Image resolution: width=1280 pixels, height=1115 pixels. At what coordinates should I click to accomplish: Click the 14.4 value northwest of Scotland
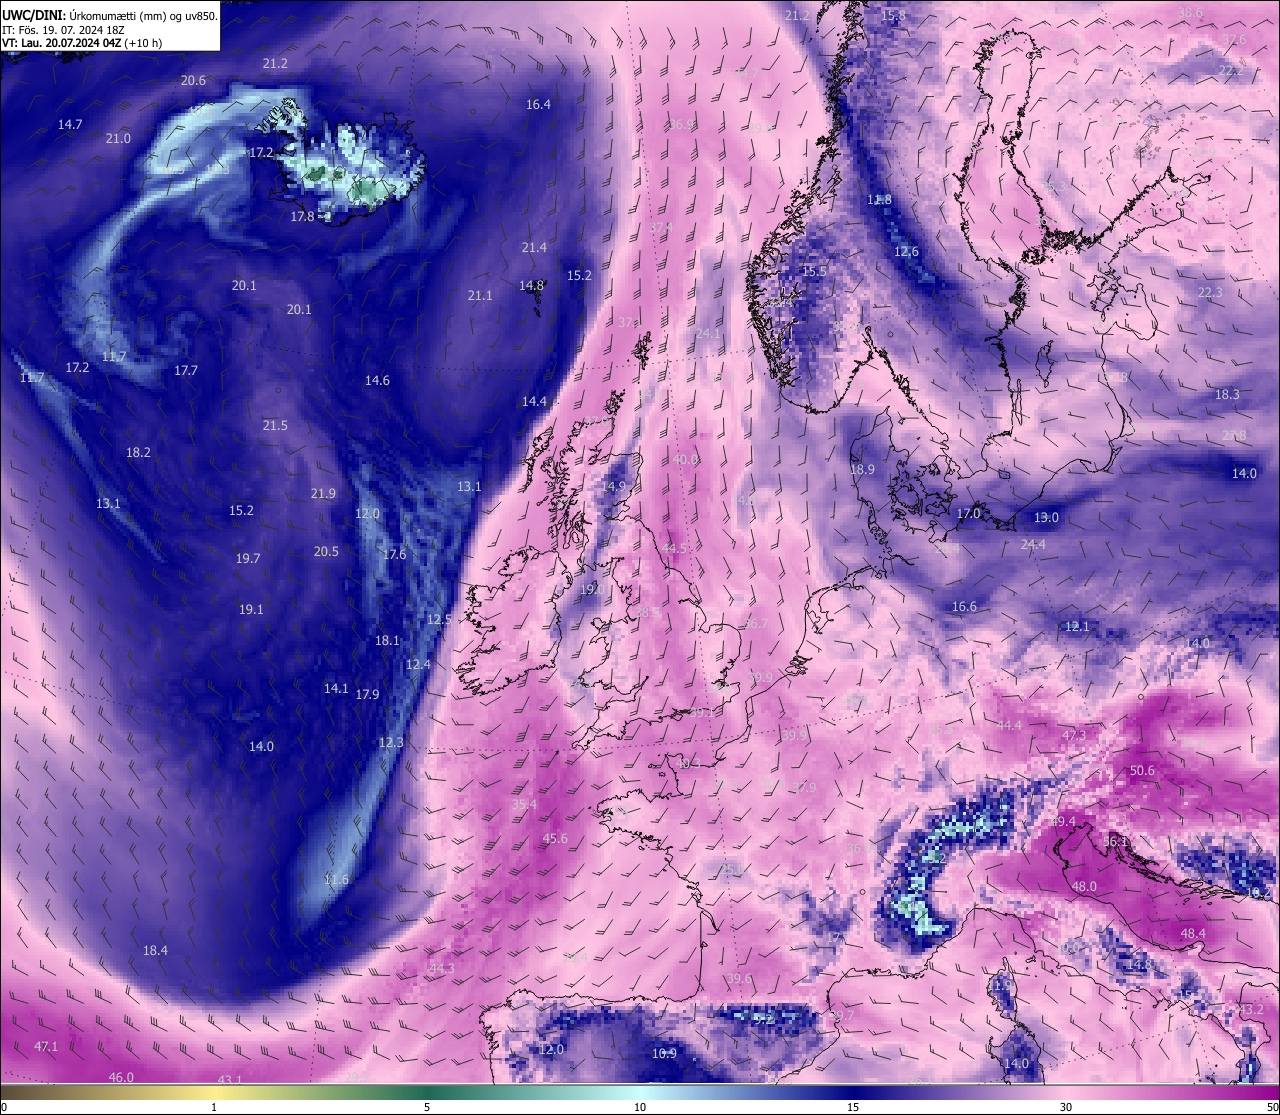coord(534,402)
